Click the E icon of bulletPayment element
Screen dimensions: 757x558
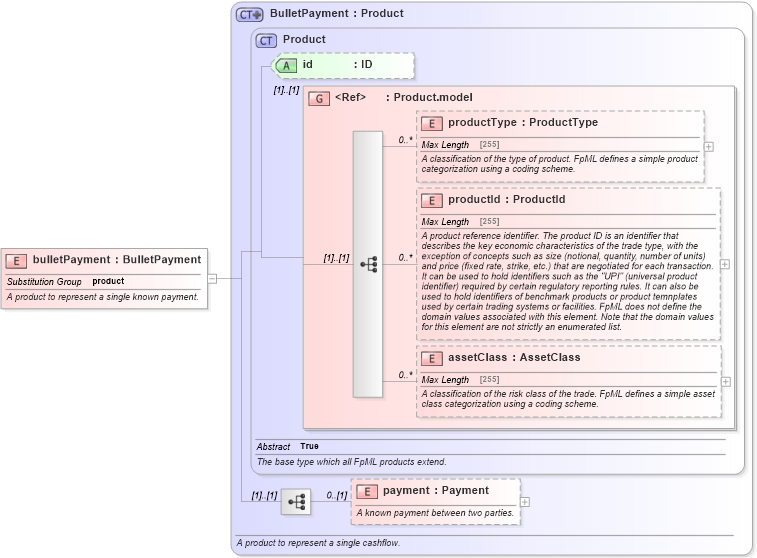coord(16,261)
